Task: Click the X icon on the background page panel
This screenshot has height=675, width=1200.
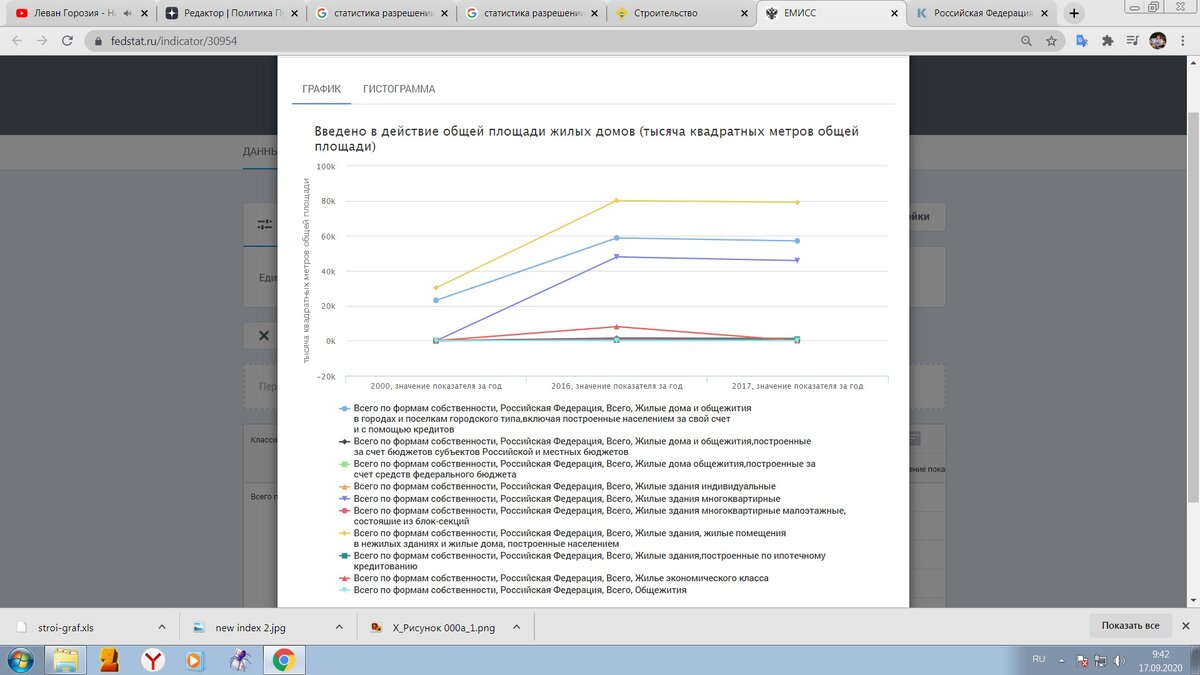Action: point(264,336)
